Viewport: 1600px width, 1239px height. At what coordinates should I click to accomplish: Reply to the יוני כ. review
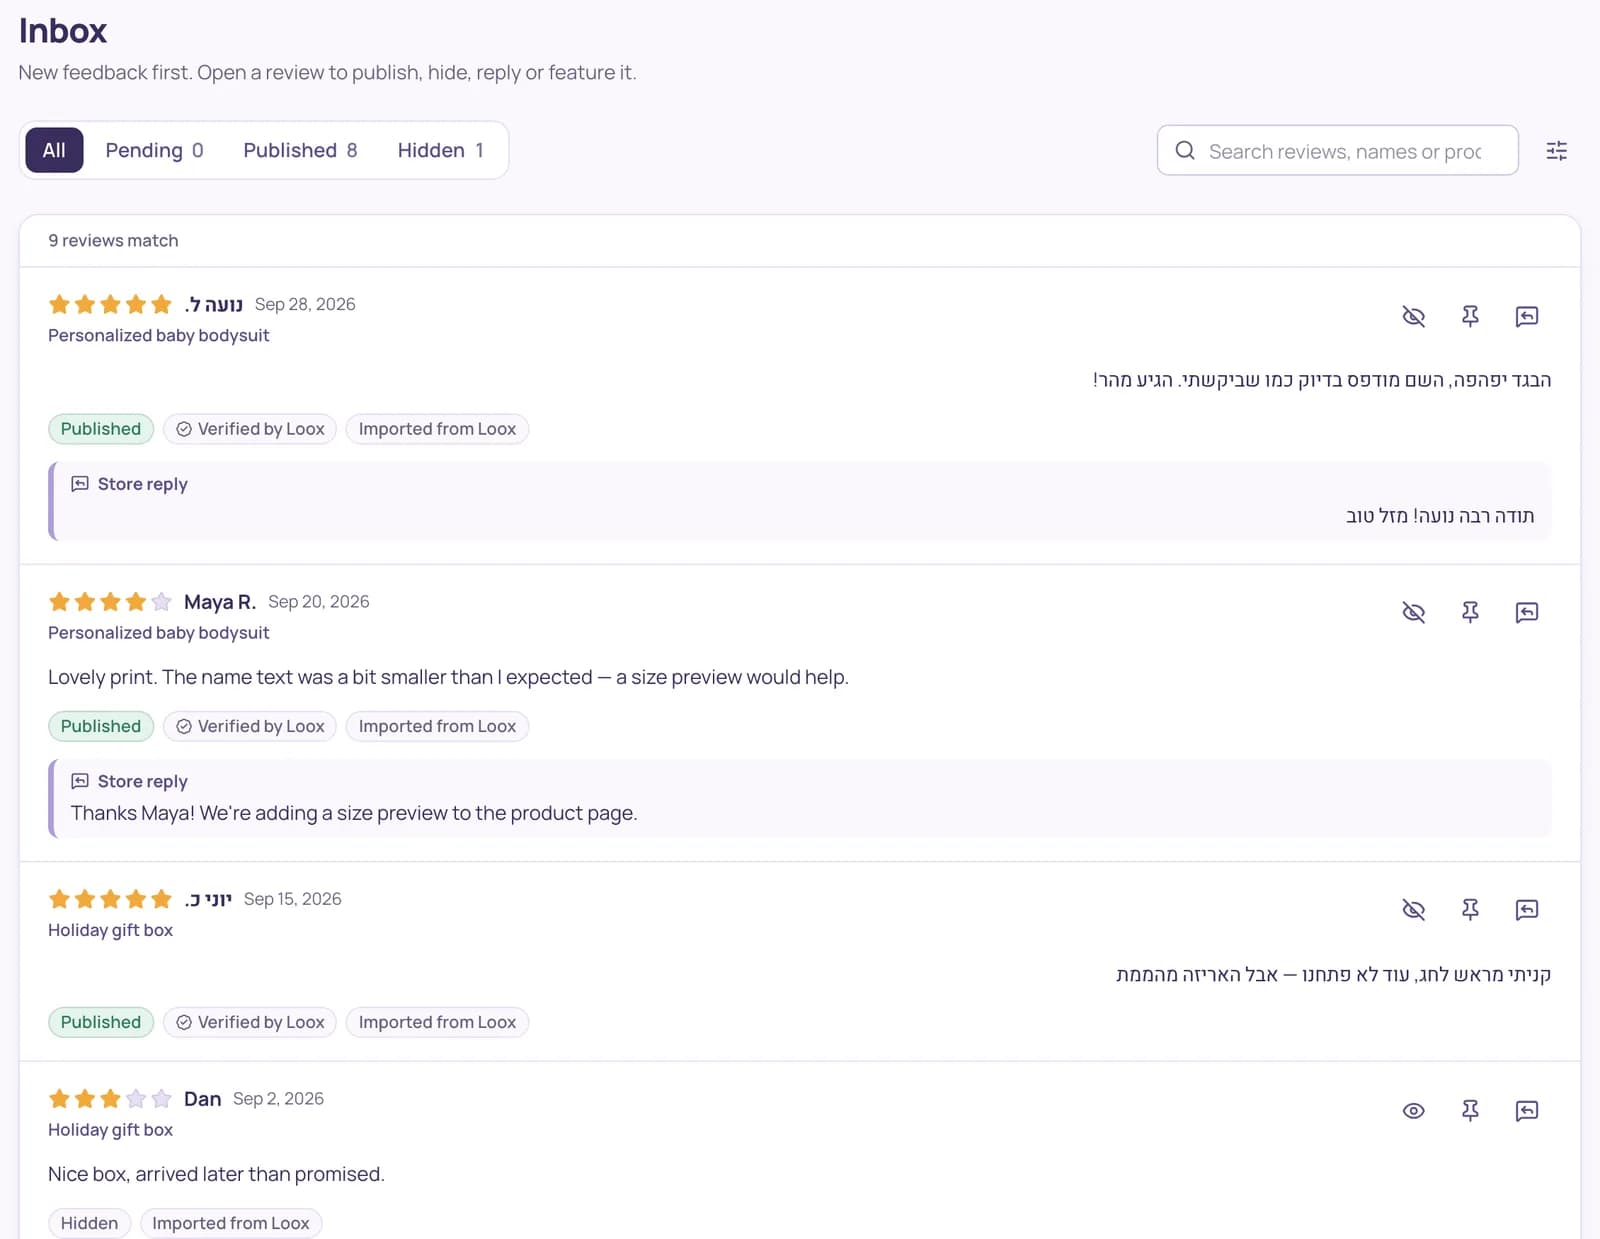(1527, 909)
